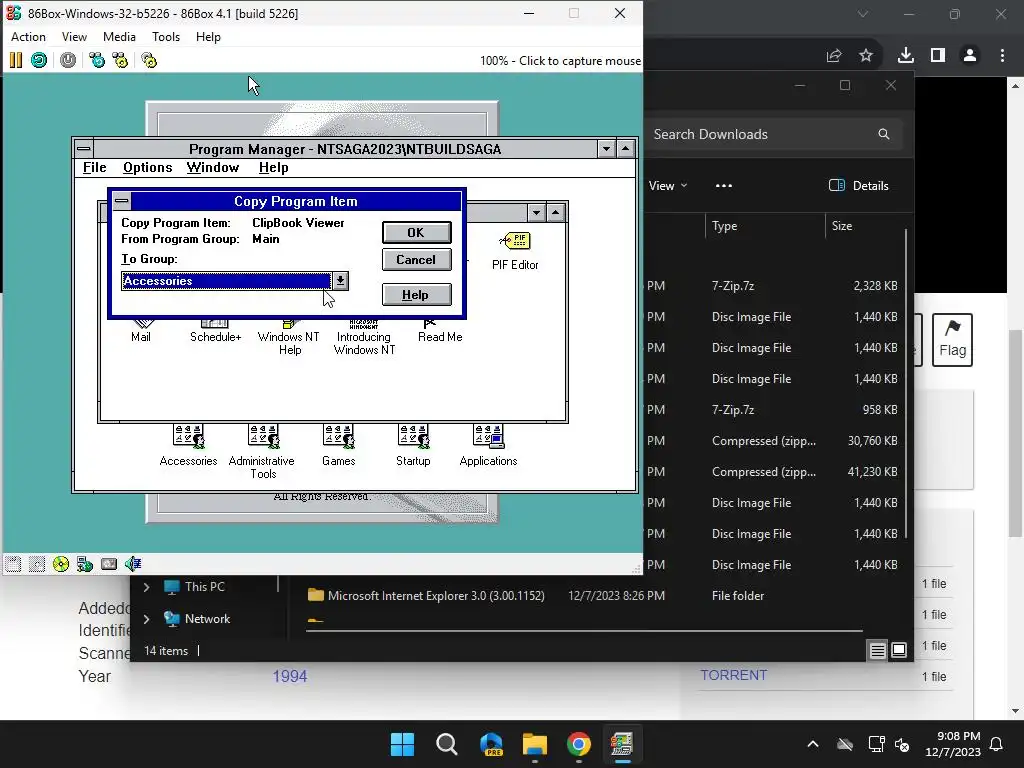Send Ctrl+Alt+Del via 86Box toolbar

point(97,61)
